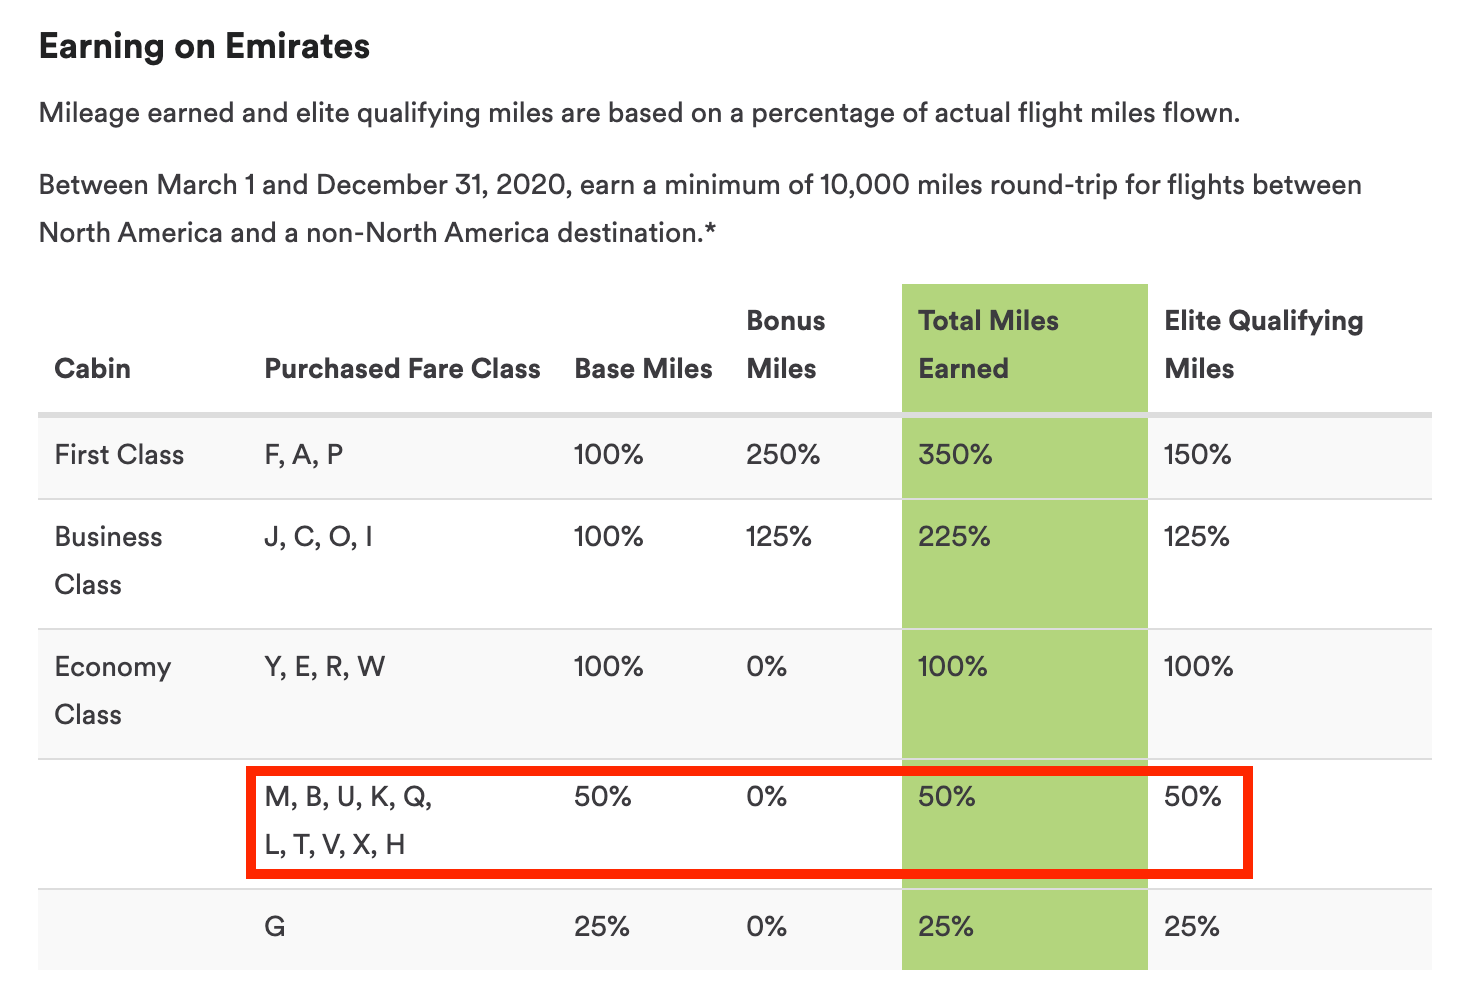The height and width of the screenshot is (1006, 1458).
Task: Click the Y, E, R, W fare classes
Action: click(324, 666)
